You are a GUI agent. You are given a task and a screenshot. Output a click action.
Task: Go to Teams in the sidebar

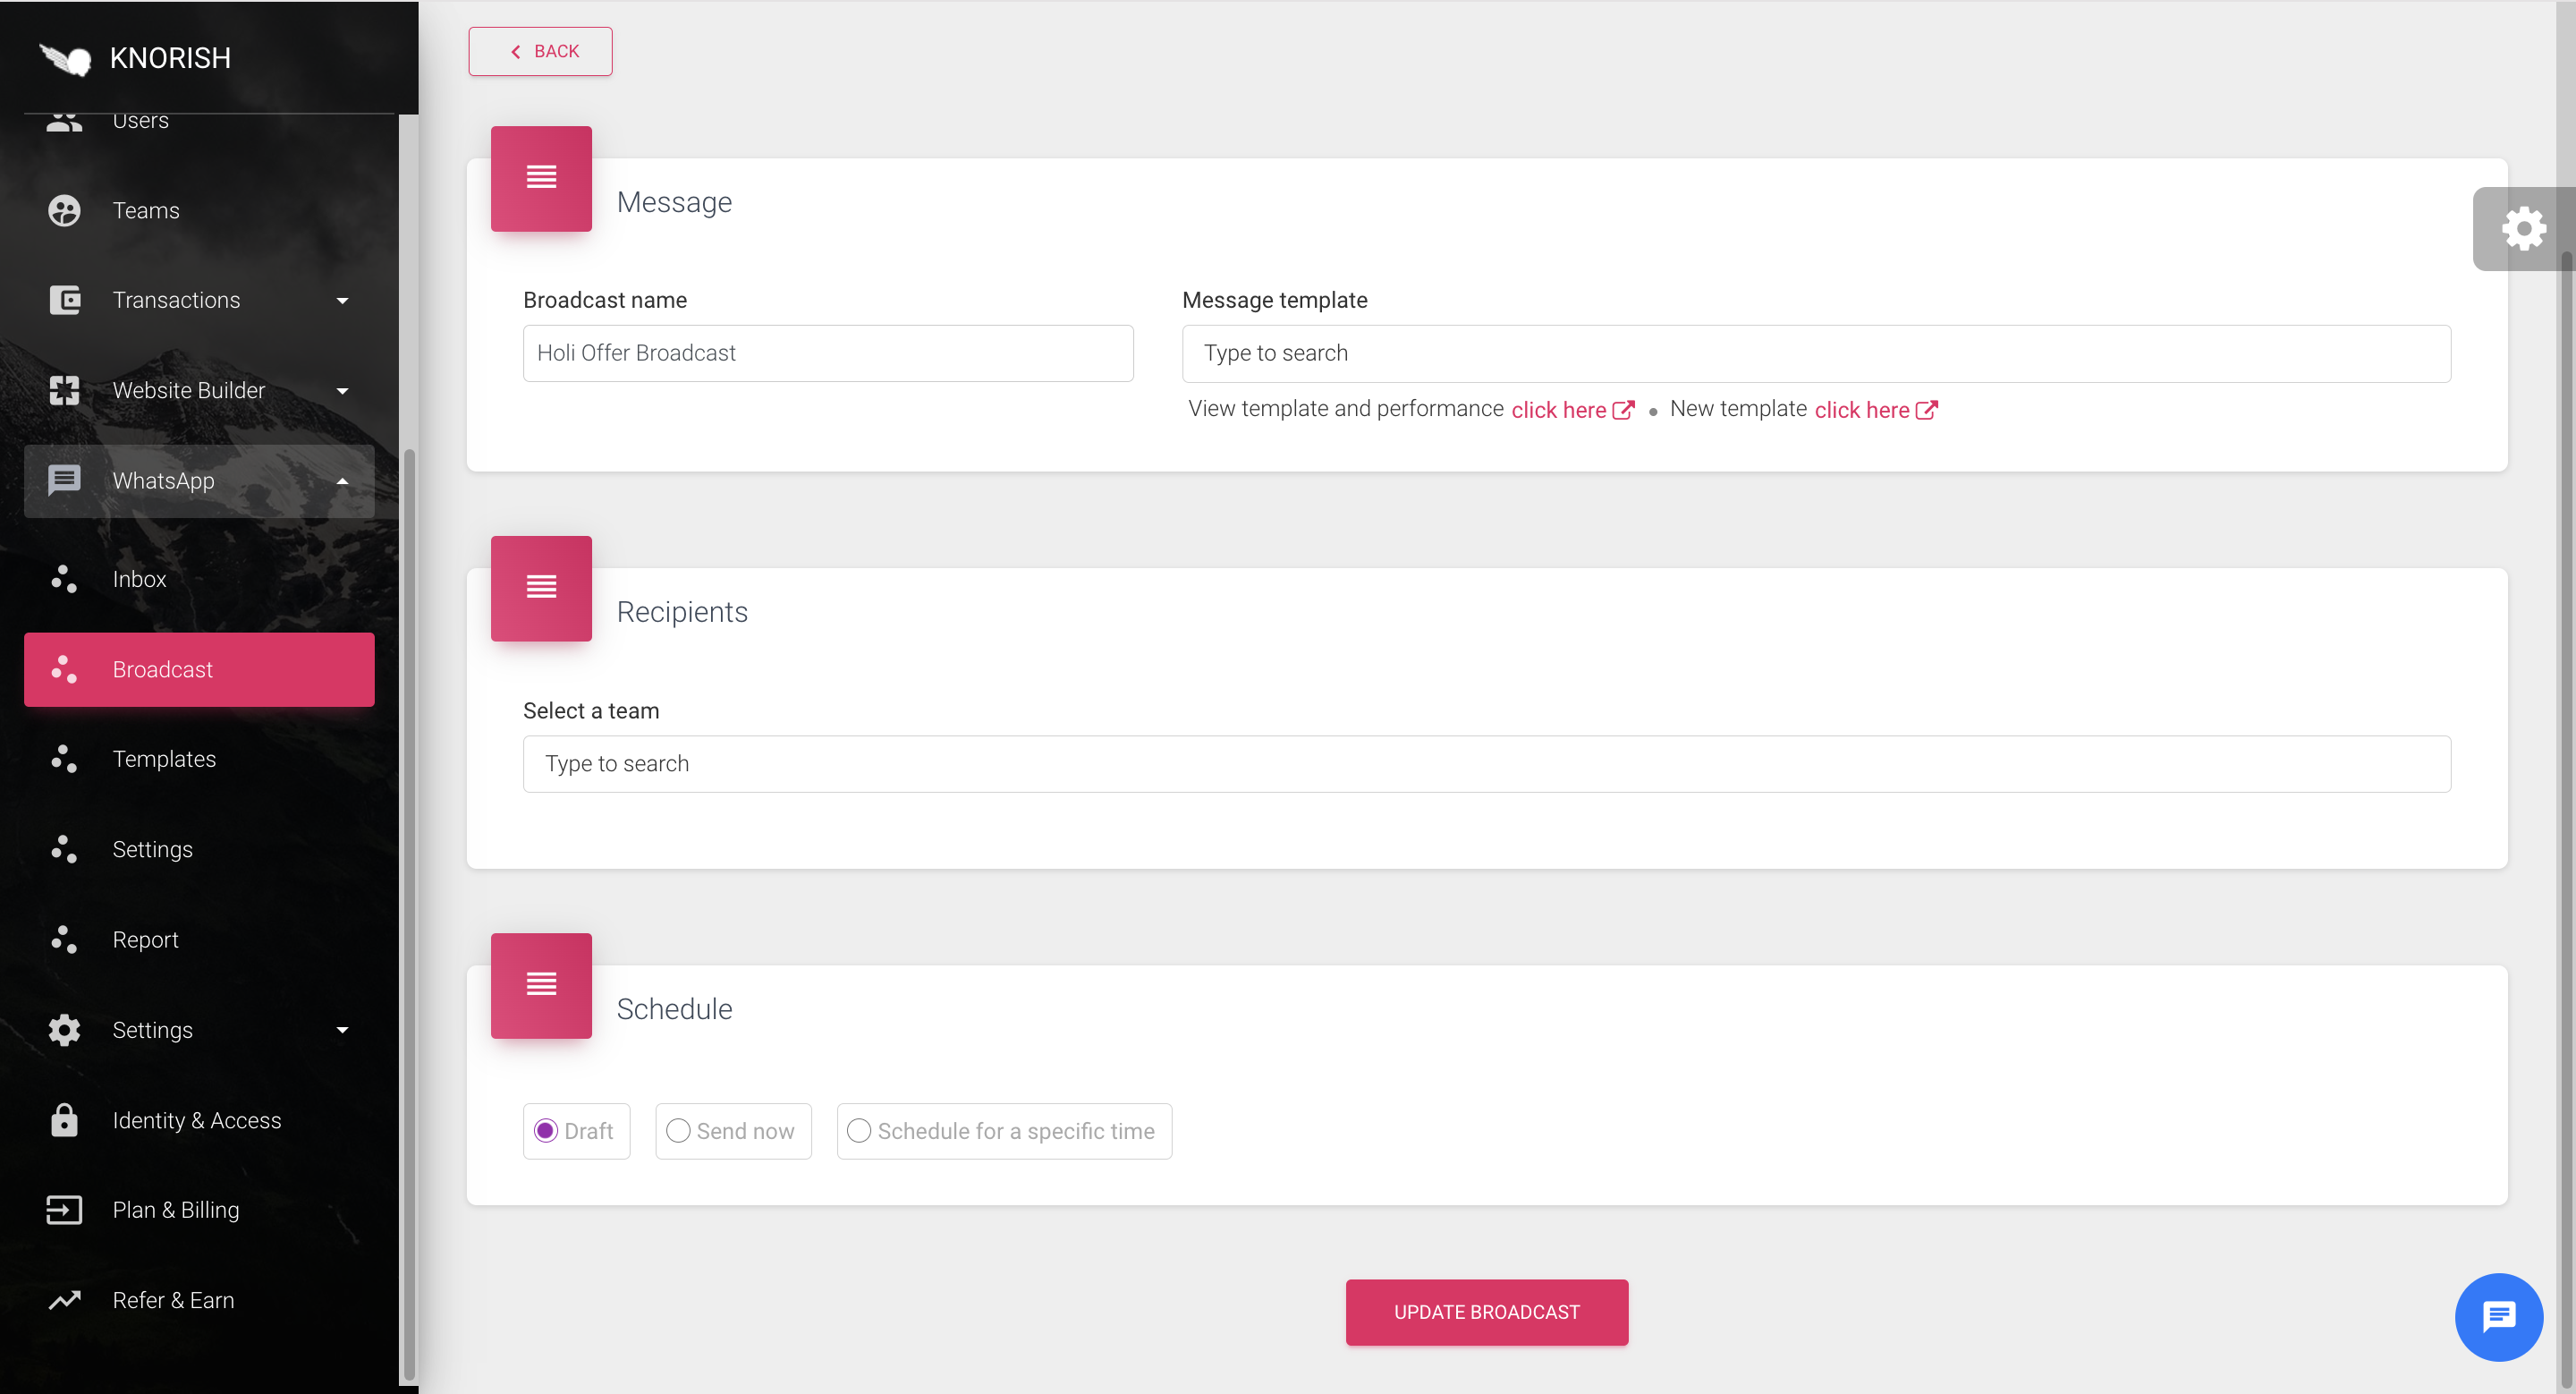(x=199, y=211)
